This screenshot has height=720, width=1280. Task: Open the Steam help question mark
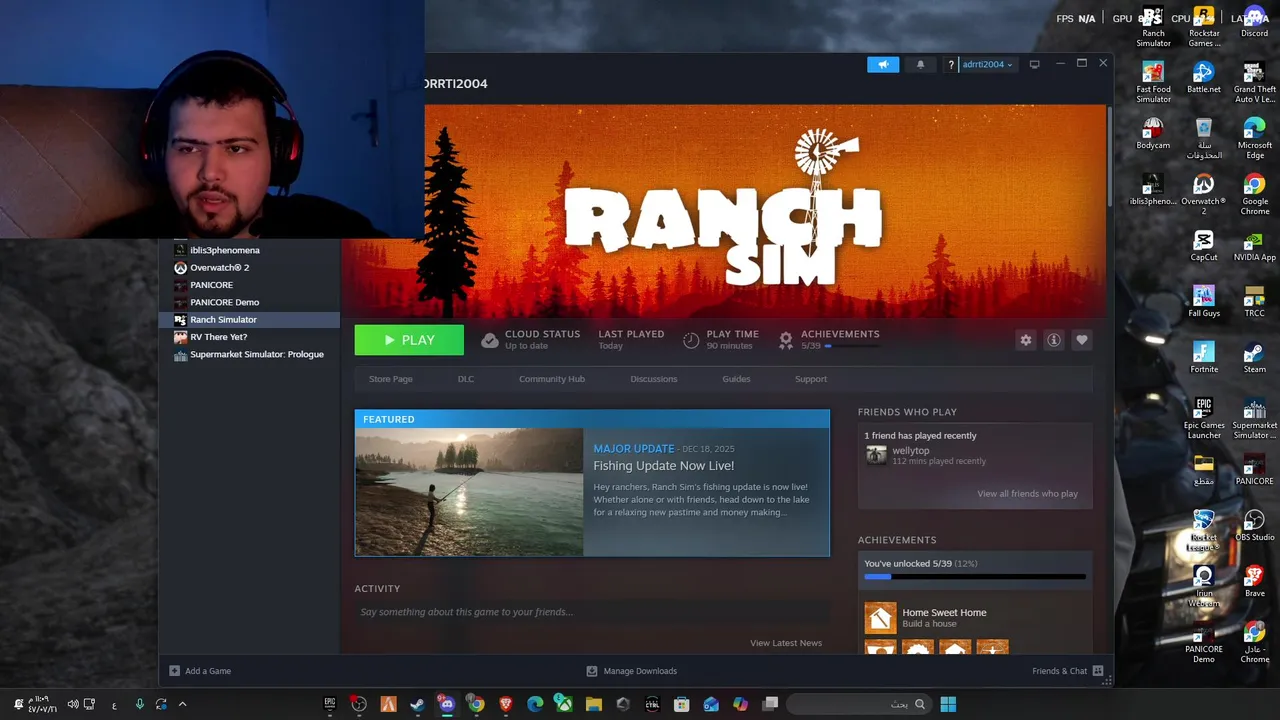pyautogui.click(x=951, y=65)
